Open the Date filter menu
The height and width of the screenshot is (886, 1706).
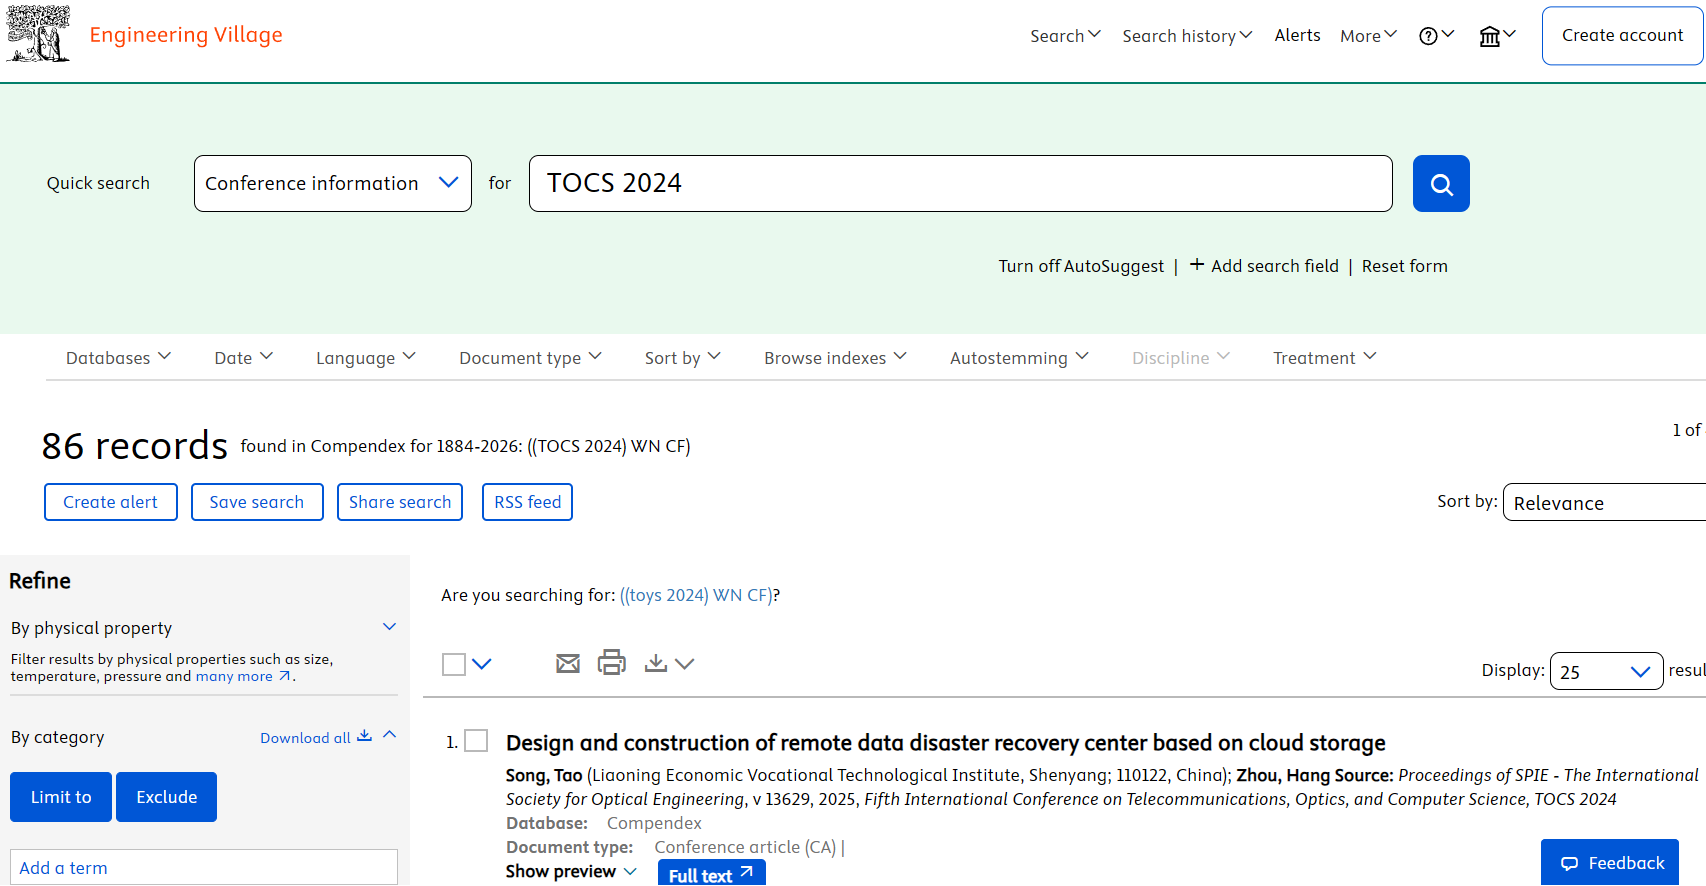tap(244, 358)
